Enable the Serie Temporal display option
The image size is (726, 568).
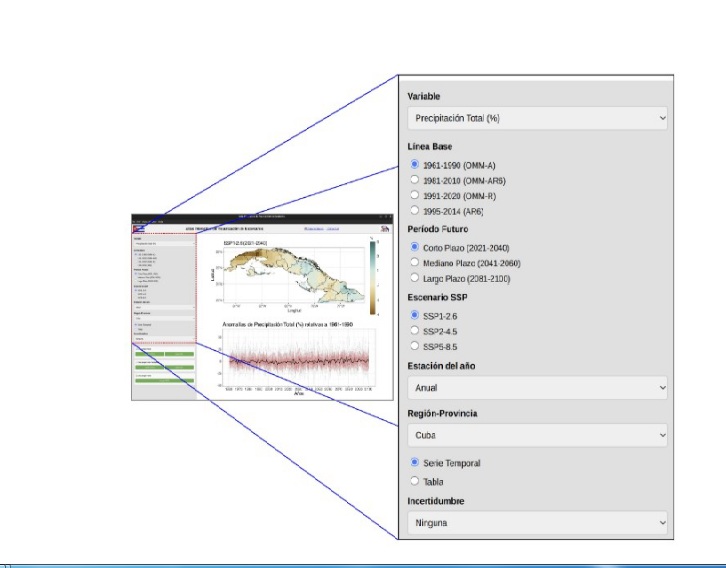[414, 462]
